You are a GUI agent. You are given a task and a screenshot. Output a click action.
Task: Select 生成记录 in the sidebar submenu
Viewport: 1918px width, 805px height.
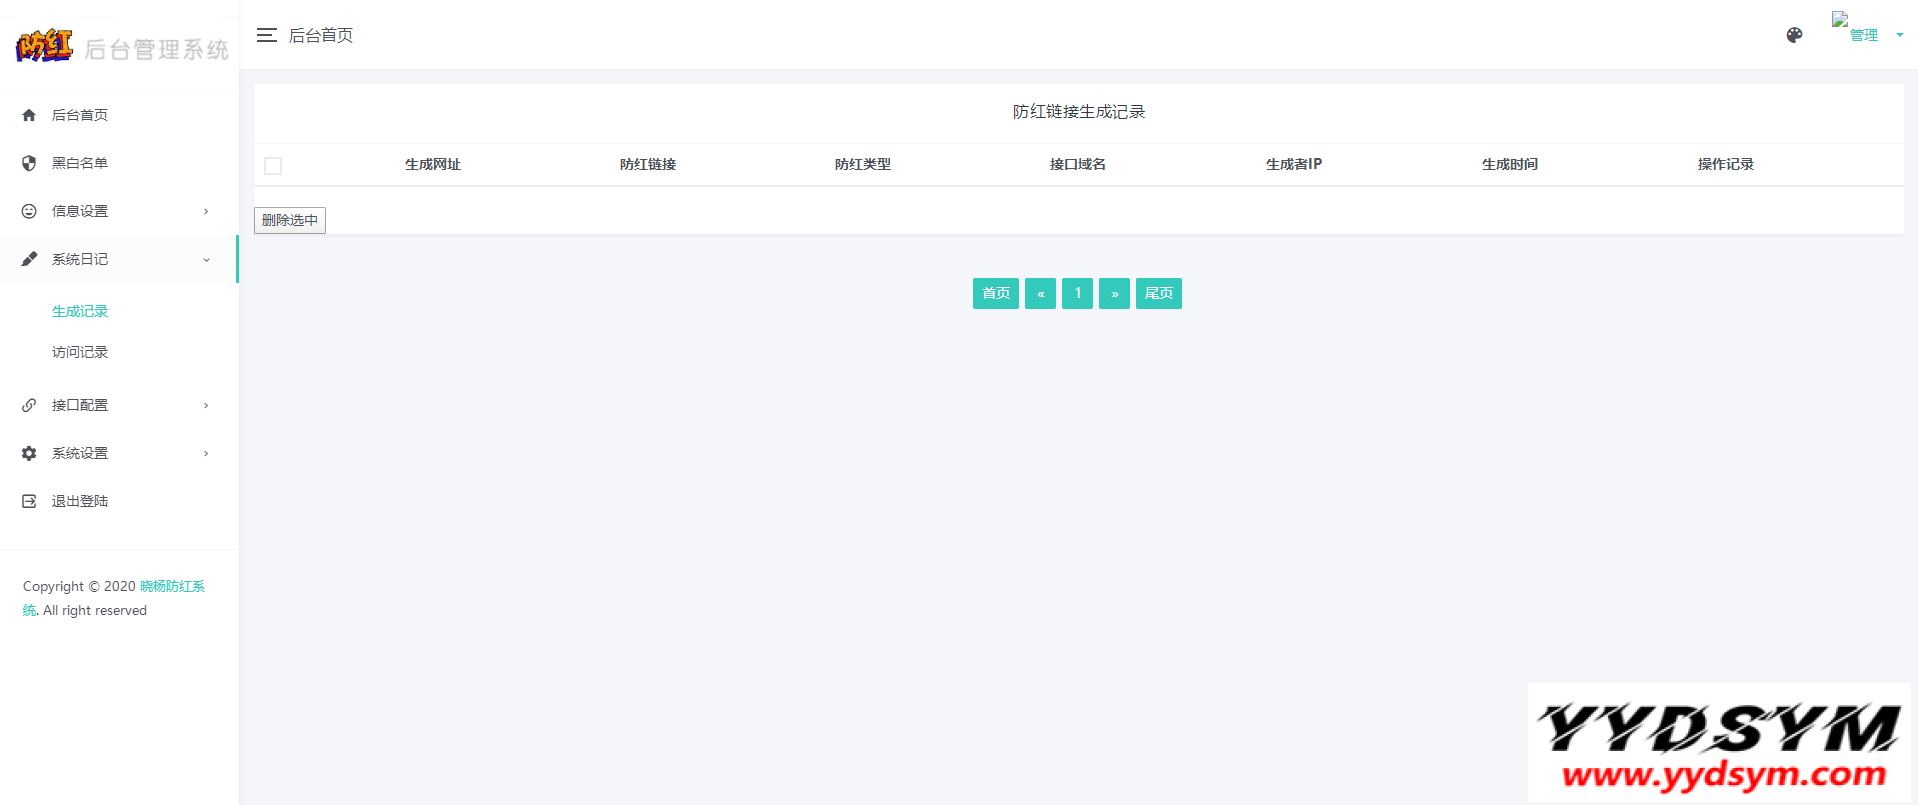coord(80,312)
